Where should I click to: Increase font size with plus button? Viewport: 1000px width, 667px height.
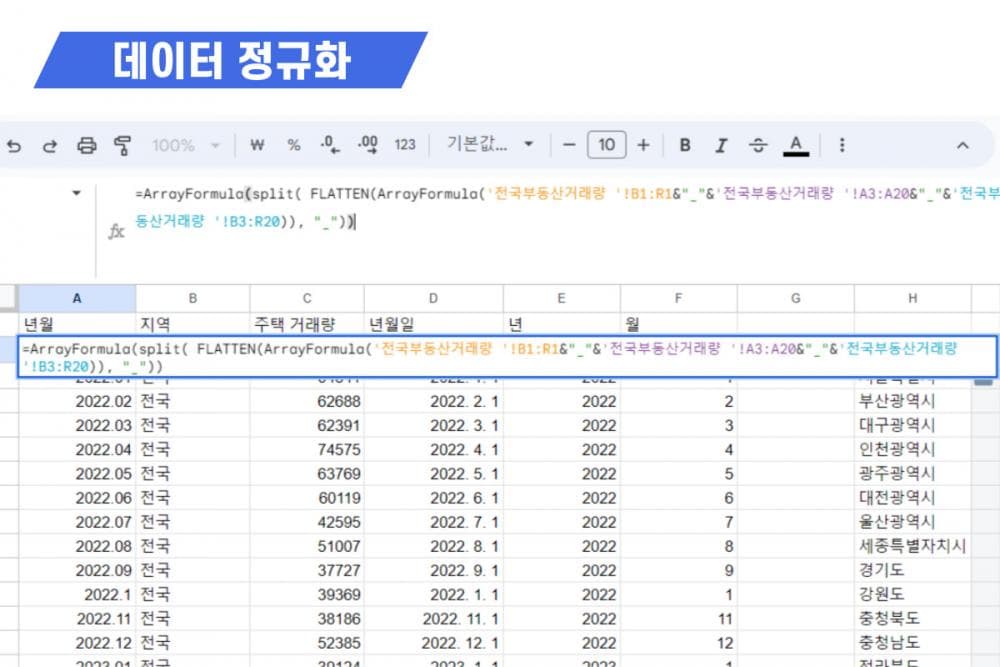[643, 145]
